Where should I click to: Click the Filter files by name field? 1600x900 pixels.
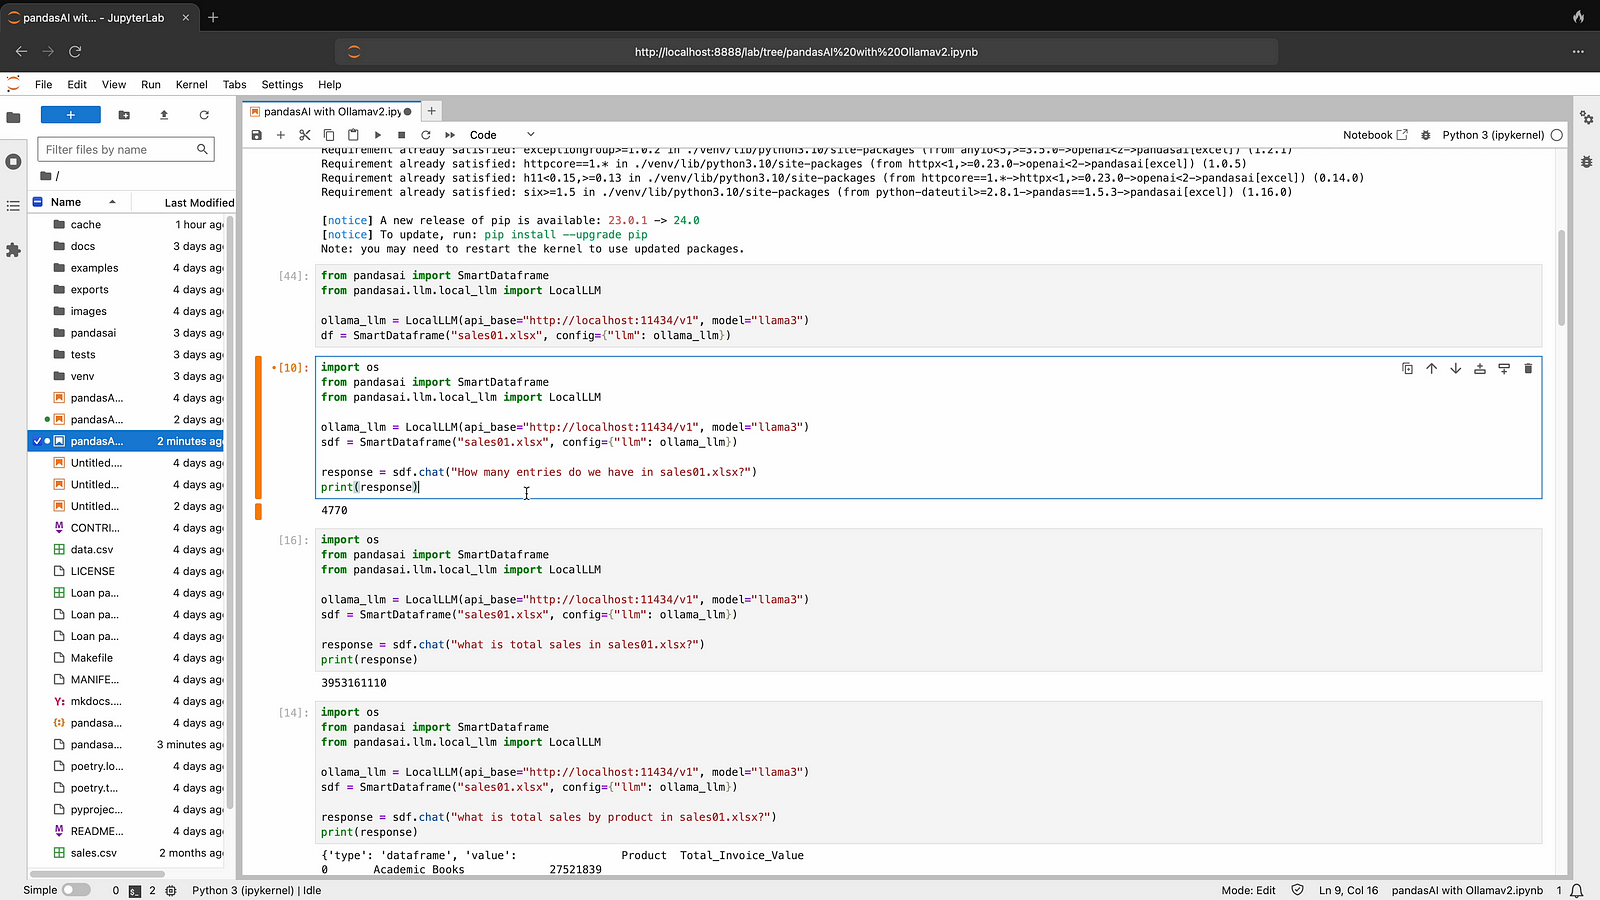pos(116,150)
